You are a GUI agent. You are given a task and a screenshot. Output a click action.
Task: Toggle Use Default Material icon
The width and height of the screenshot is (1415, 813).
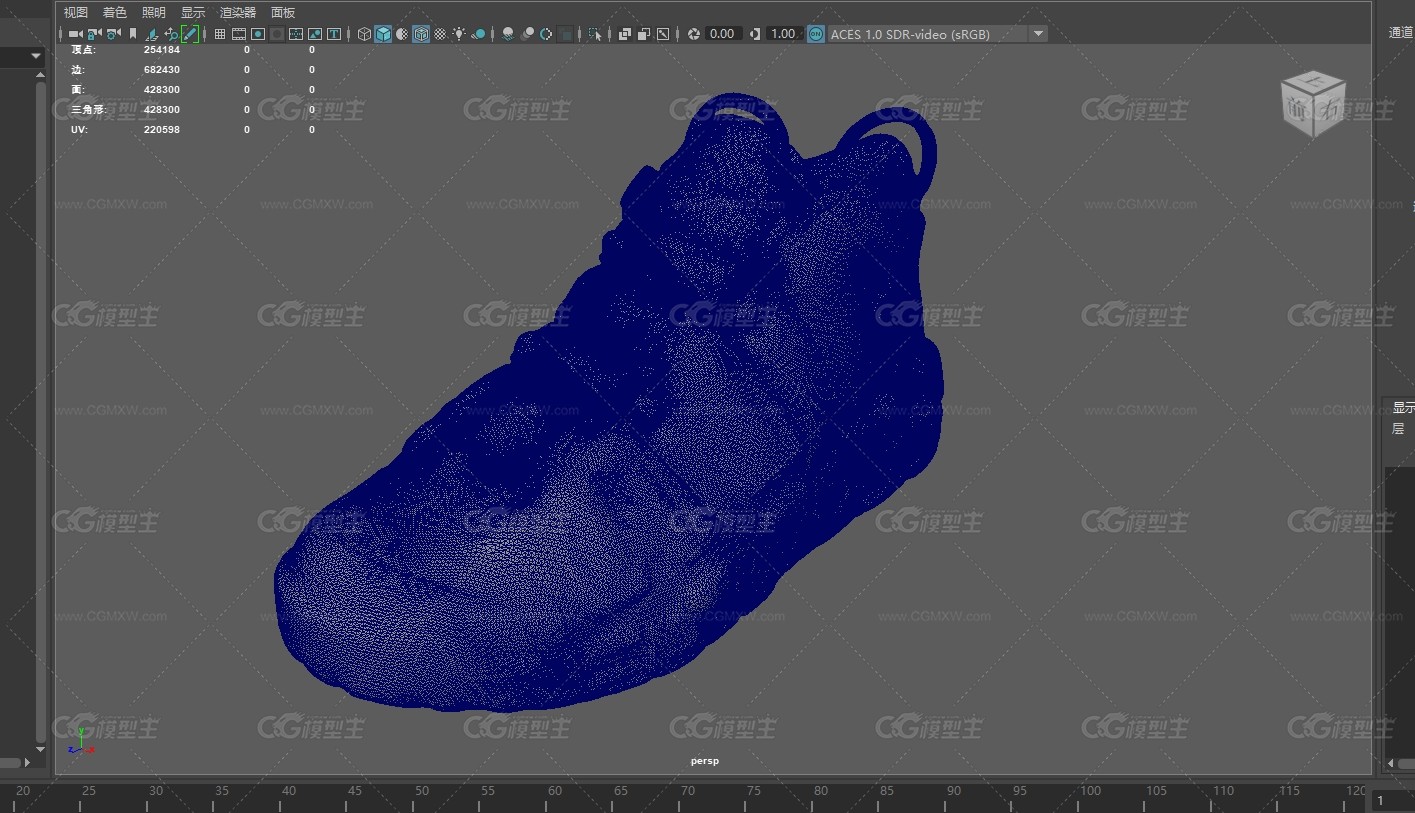click(x=403, y=34)
